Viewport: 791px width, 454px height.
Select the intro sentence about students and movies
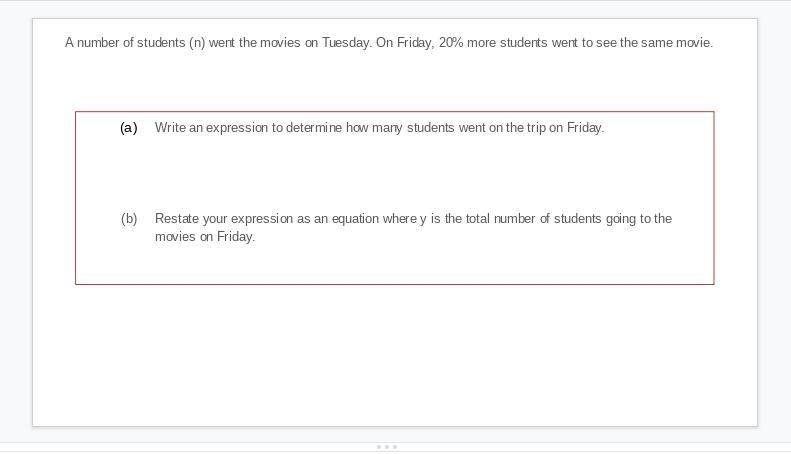tap(389, 42)
